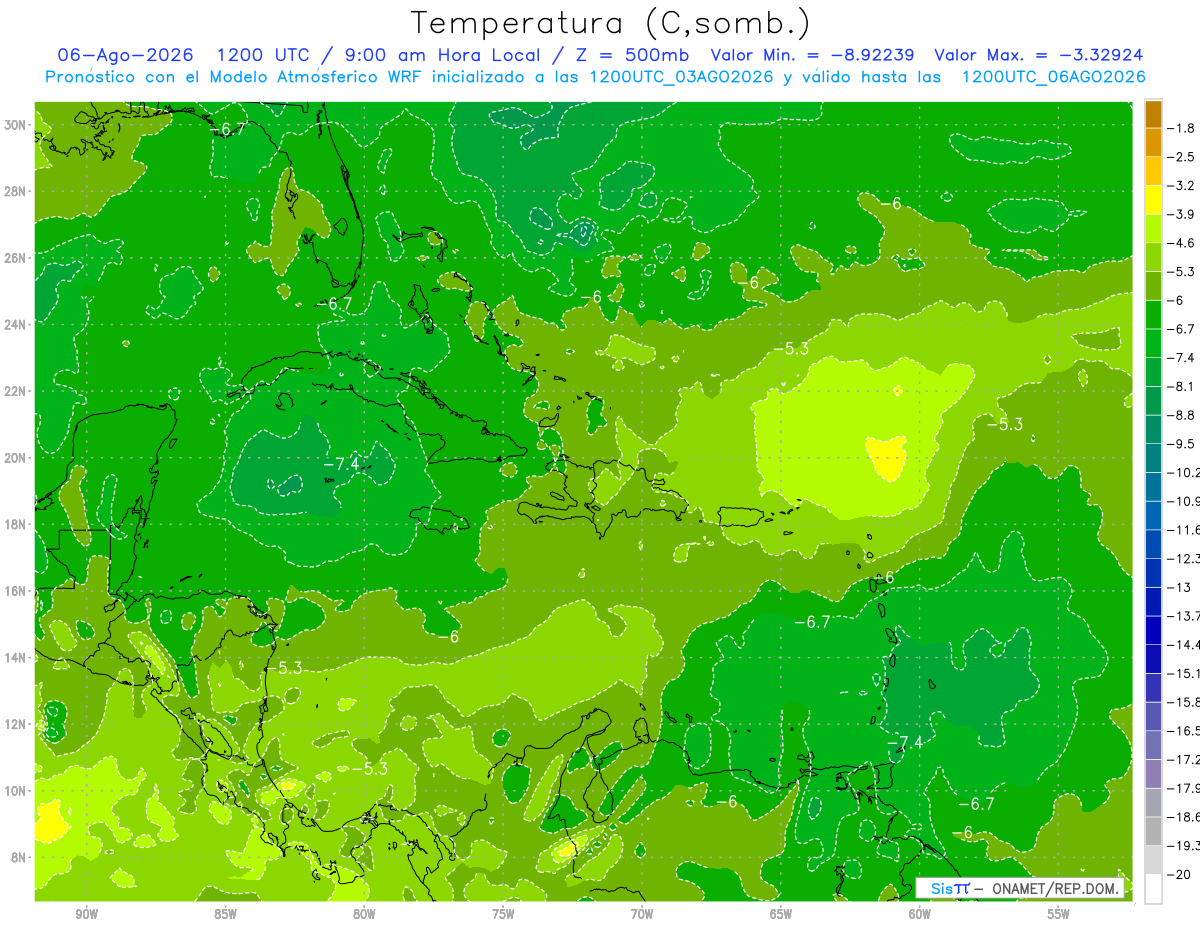Image resolution: width=1200 pixels, height=927 pixels.
Task: Click the '30N' latitude axis label
Action: (x=17, y=125)
